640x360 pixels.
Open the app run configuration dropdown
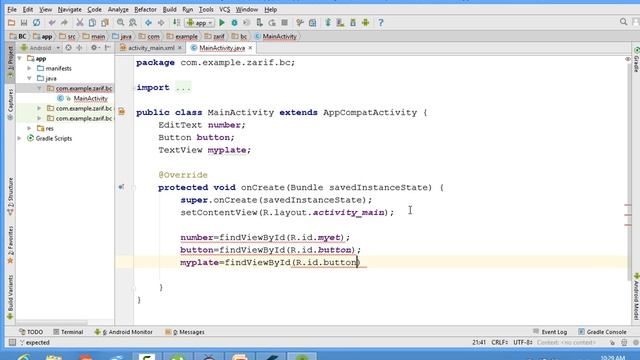coord(199,23)
